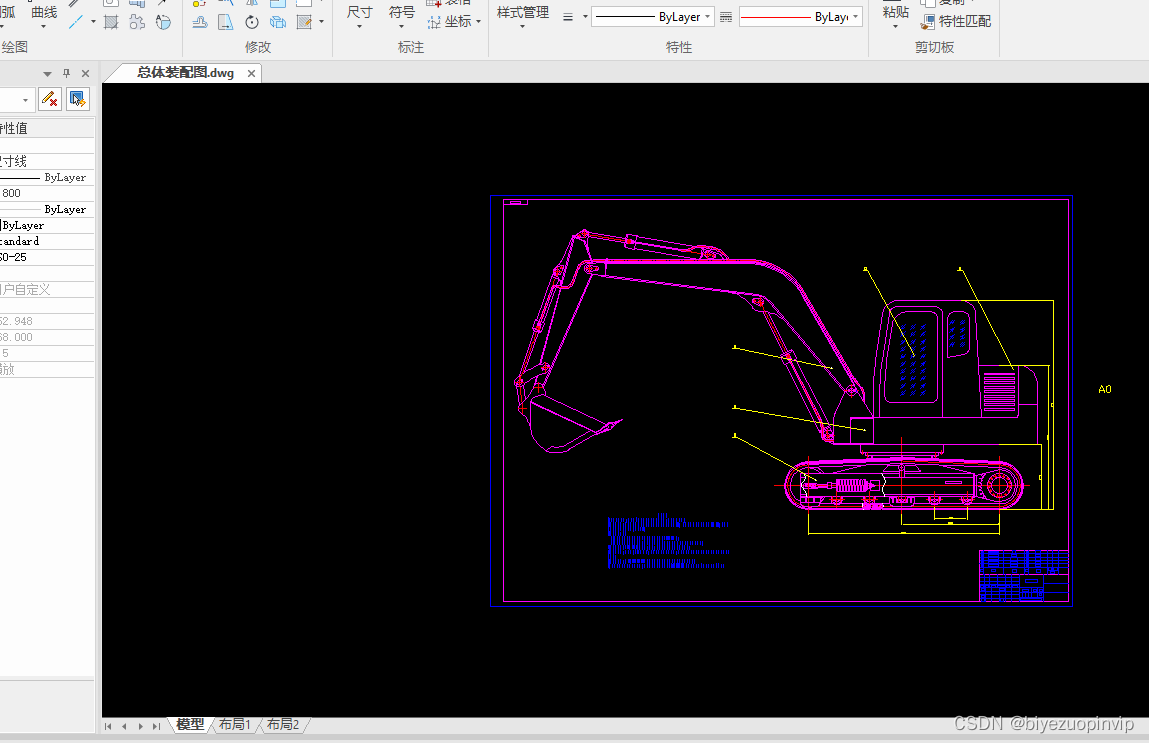Click the 修改 group label
1149x743 pixels.
(258, 47)
